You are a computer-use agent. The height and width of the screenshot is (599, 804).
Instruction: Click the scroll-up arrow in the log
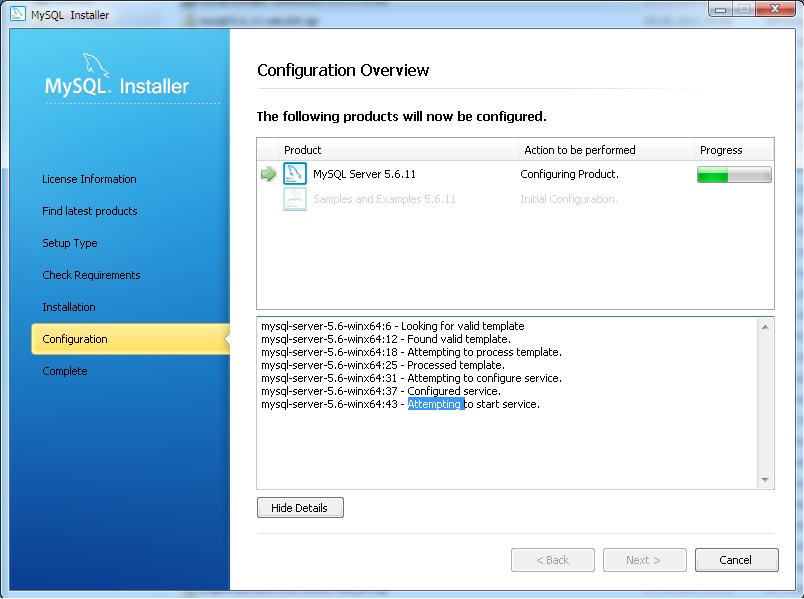point(765,327)
